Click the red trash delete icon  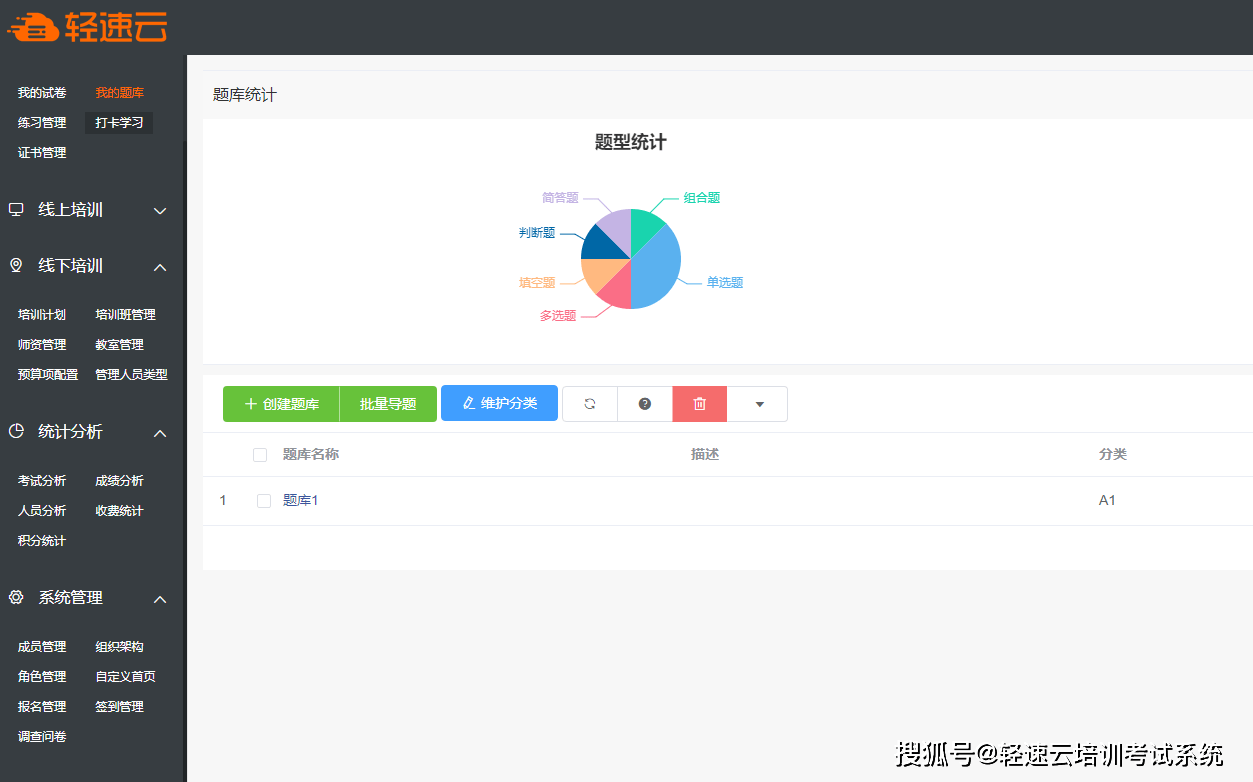tap(699, 403)
